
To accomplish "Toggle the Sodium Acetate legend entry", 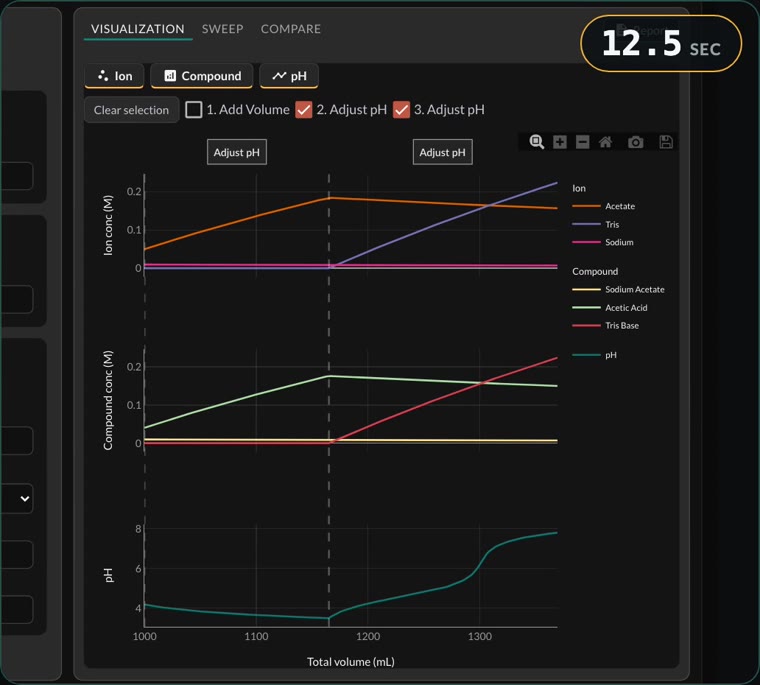I will point(618,289).
